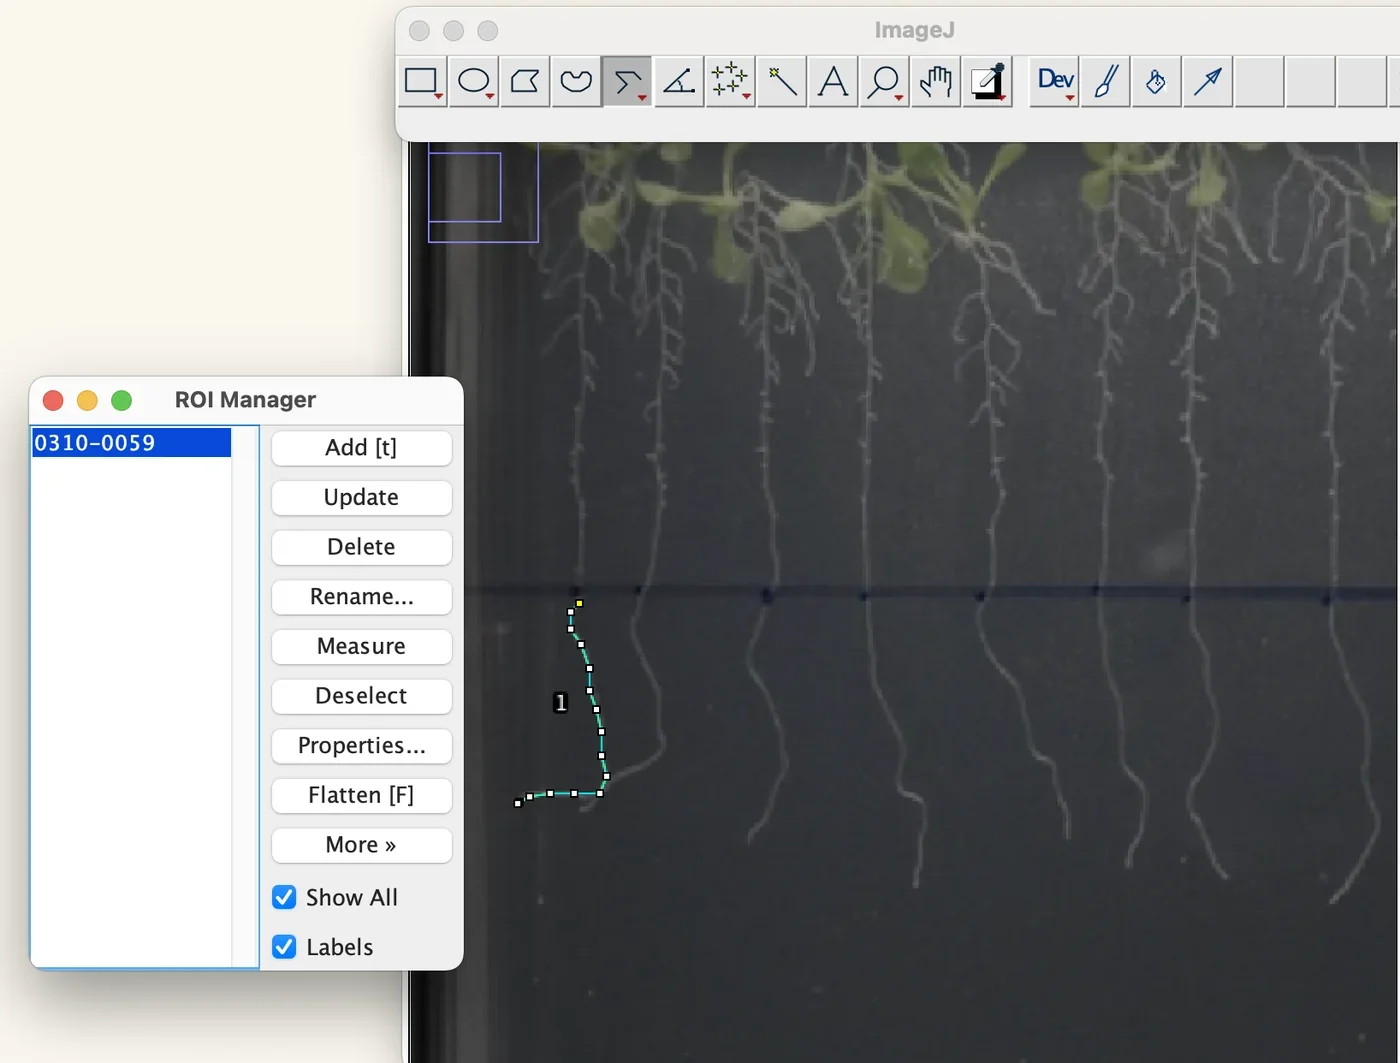Image resolution: width=1400 pixels, height=1063 pixels.
Task: Click Add [t] in ROI Manager
Action: (361, 448)
